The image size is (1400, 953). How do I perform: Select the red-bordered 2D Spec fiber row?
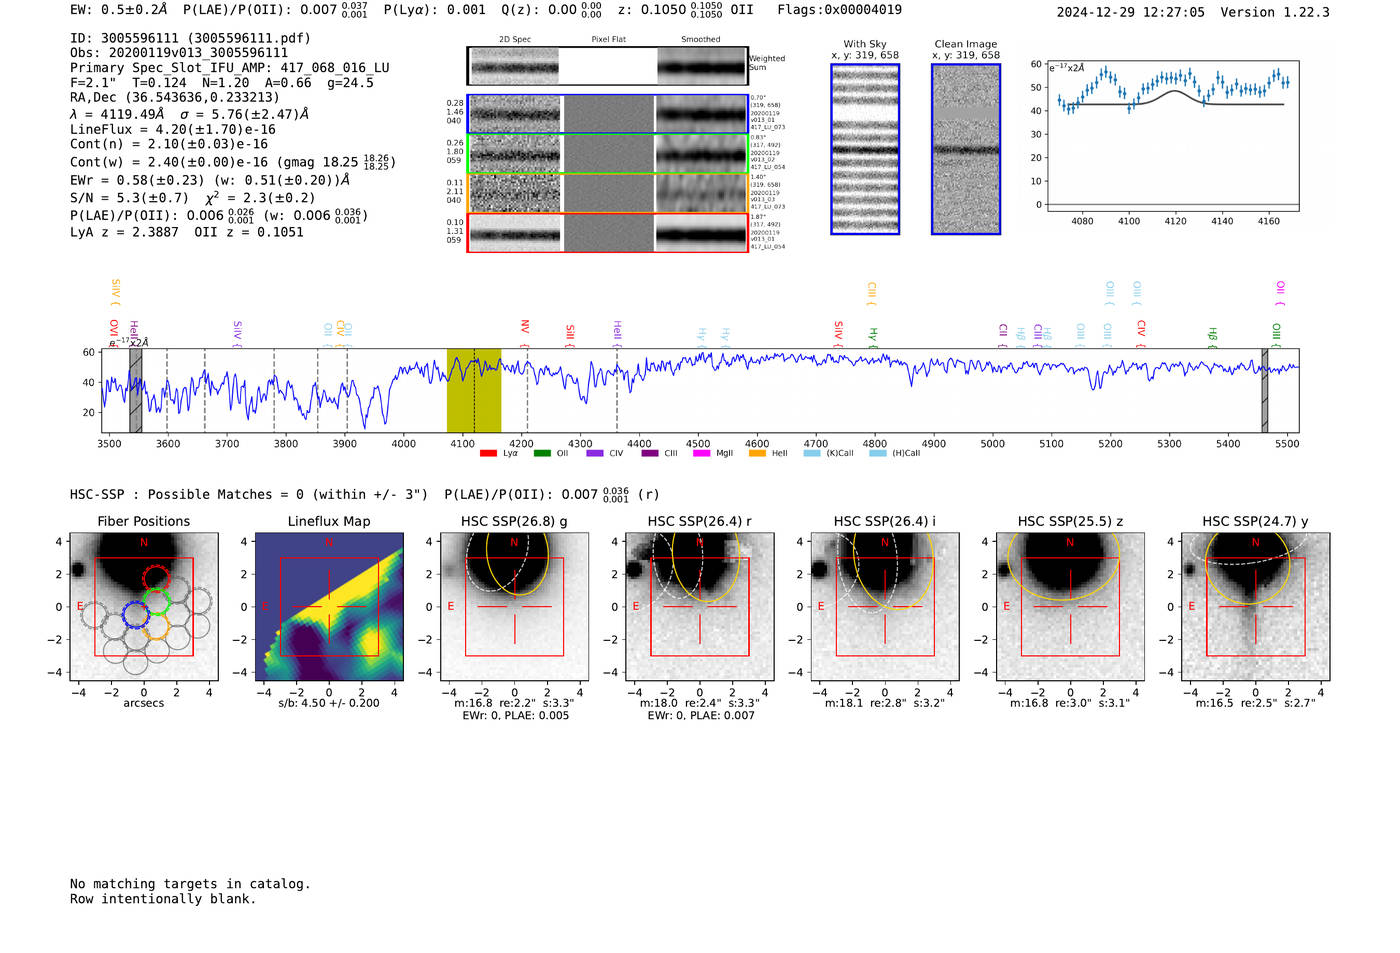pos(607,233)
